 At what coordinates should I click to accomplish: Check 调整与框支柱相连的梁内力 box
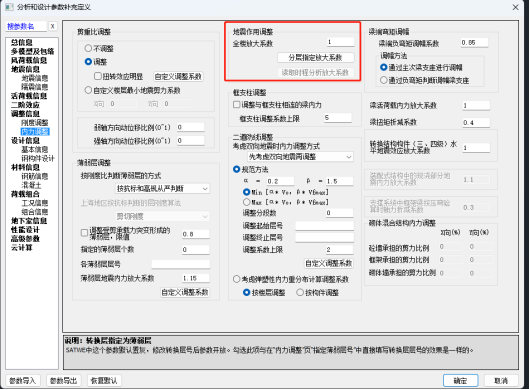pyautogui.click(x=237, y=105)
